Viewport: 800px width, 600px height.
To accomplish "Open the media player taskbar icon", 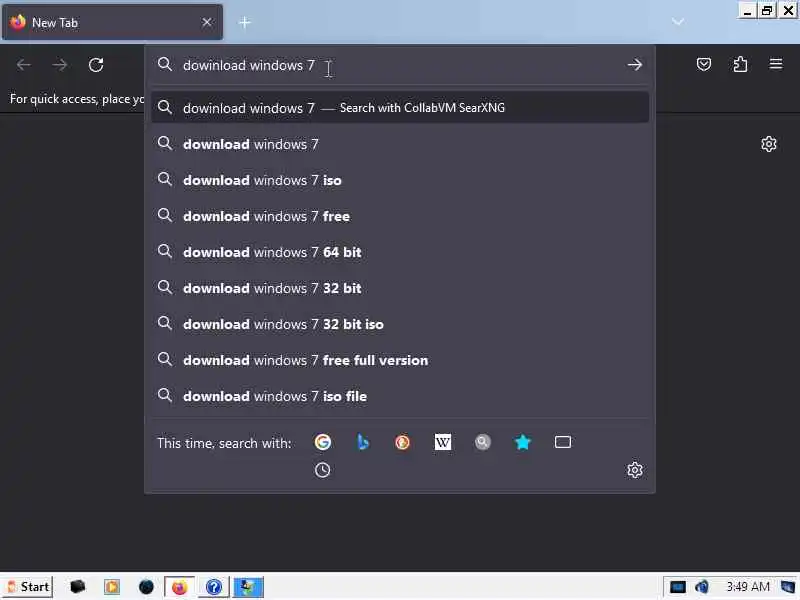I will click(112, 587).
